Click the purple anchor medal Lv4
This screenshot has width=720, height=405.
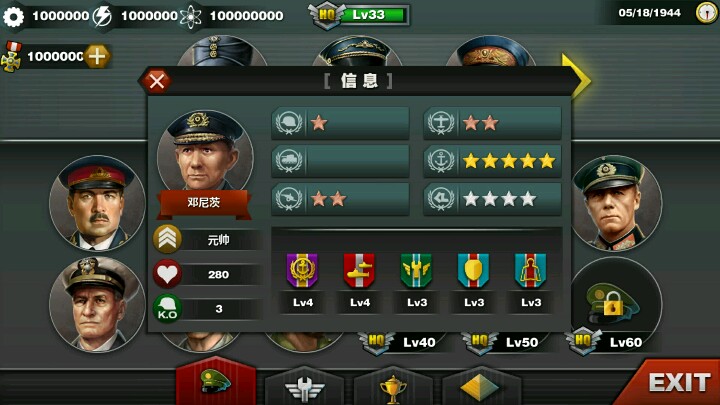tap(302, 270)
